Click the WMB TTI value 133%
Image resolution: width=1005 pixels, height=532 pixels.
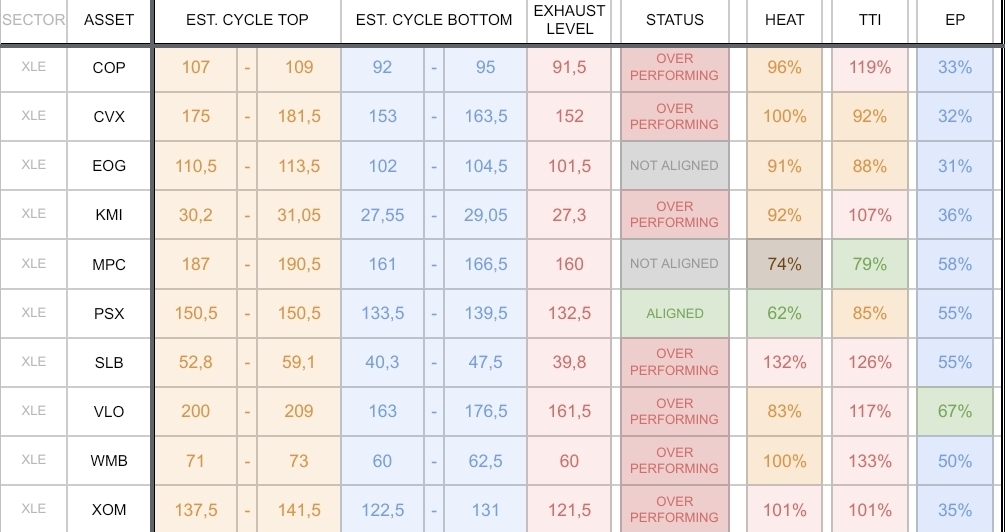coord(870,460)
